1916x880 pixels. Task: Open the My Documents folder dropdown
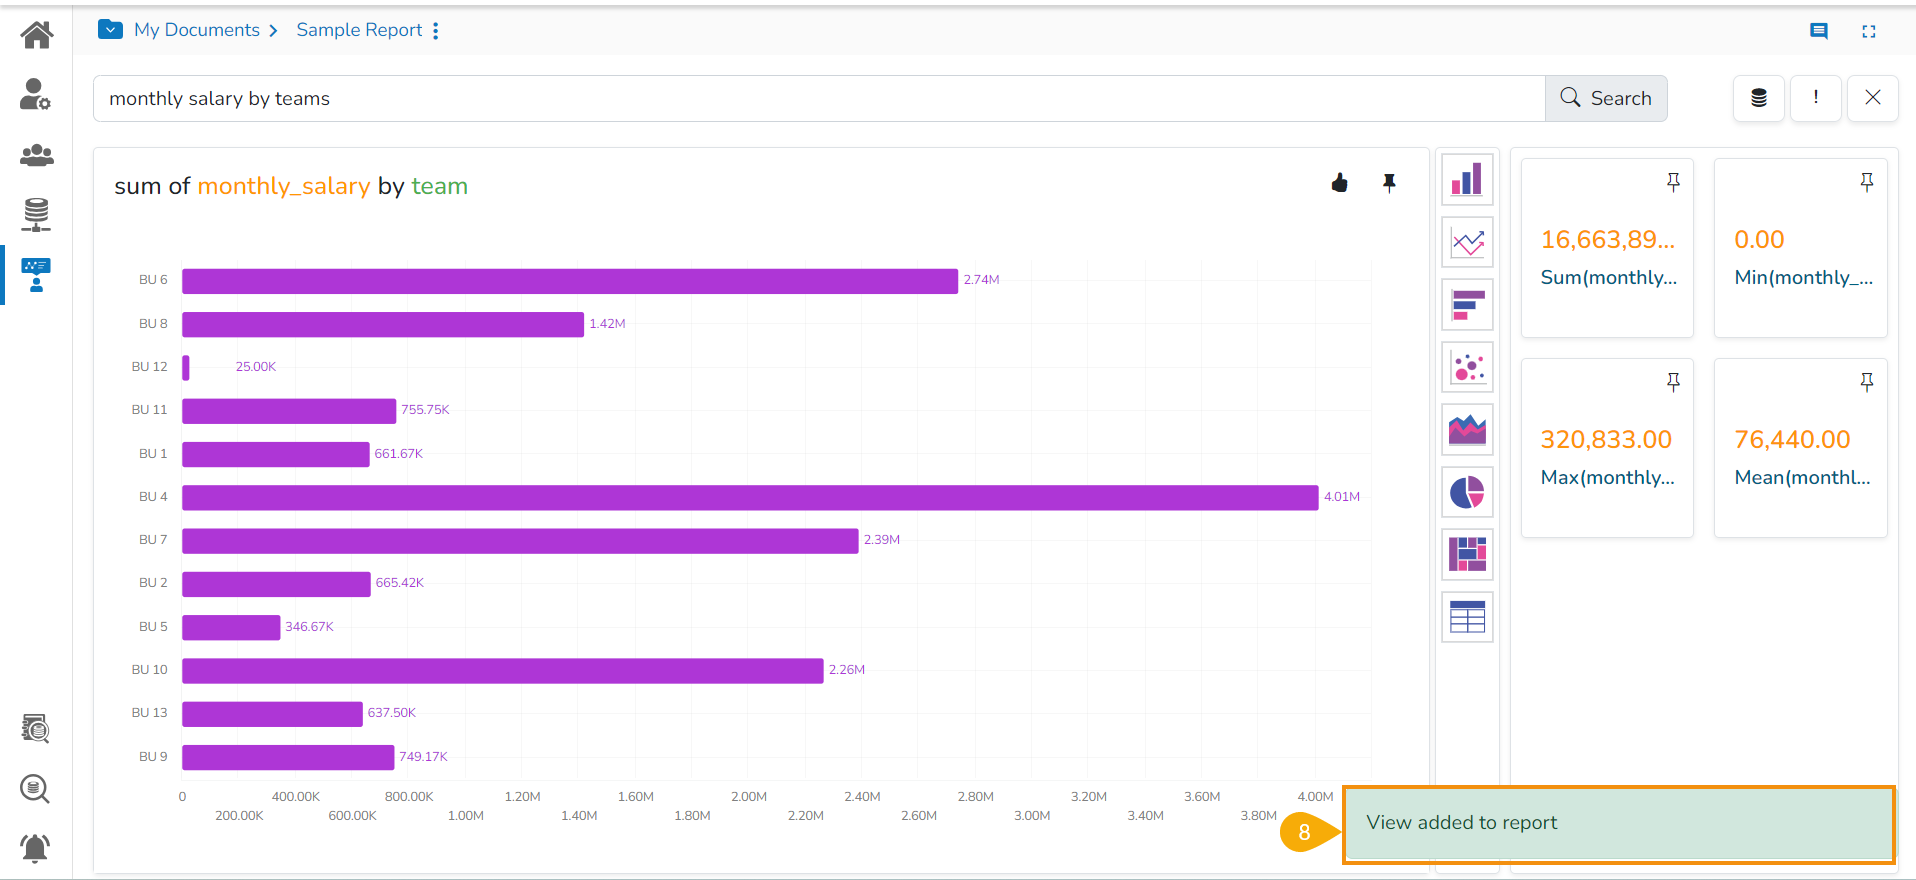[110, 30]
